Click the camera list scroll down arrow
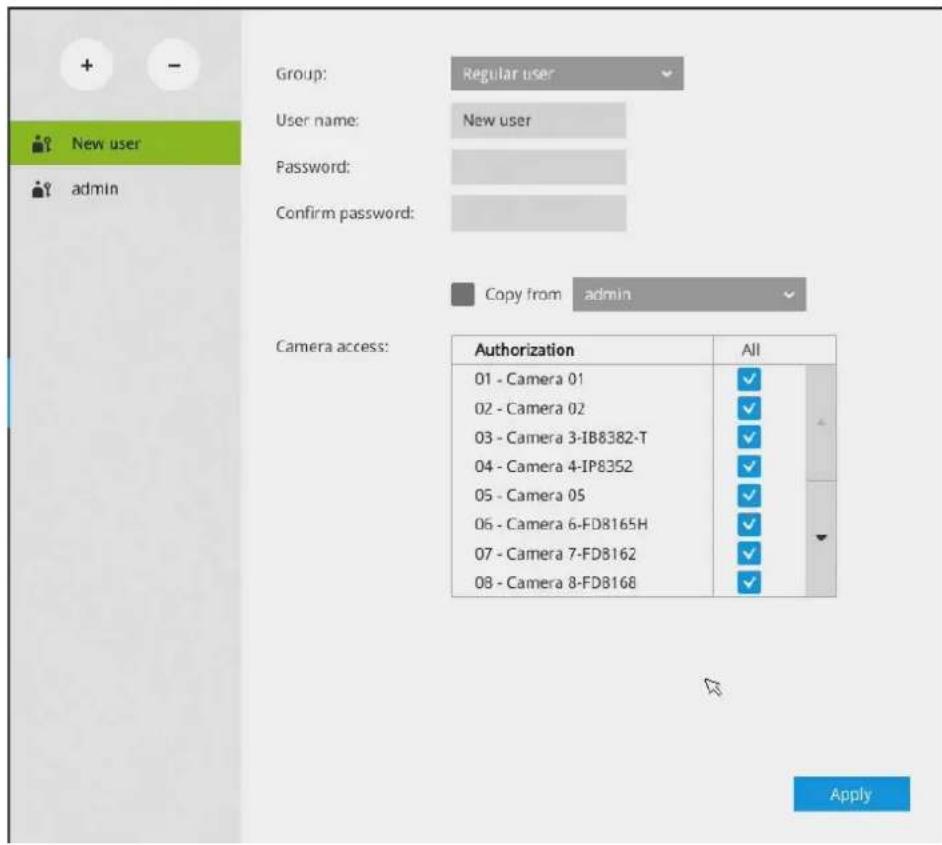Viewport: 942px width, 845px height. (821, 538)
